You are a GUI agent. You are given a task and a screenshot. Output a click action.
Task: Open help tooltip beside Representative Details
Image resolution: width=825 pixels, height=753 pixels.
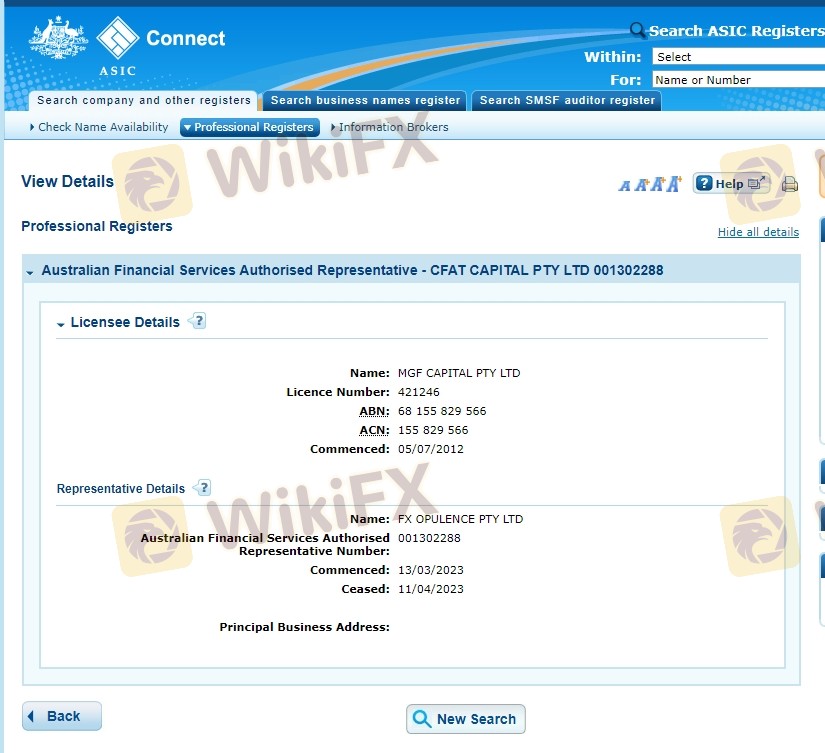tap(203, 488)
